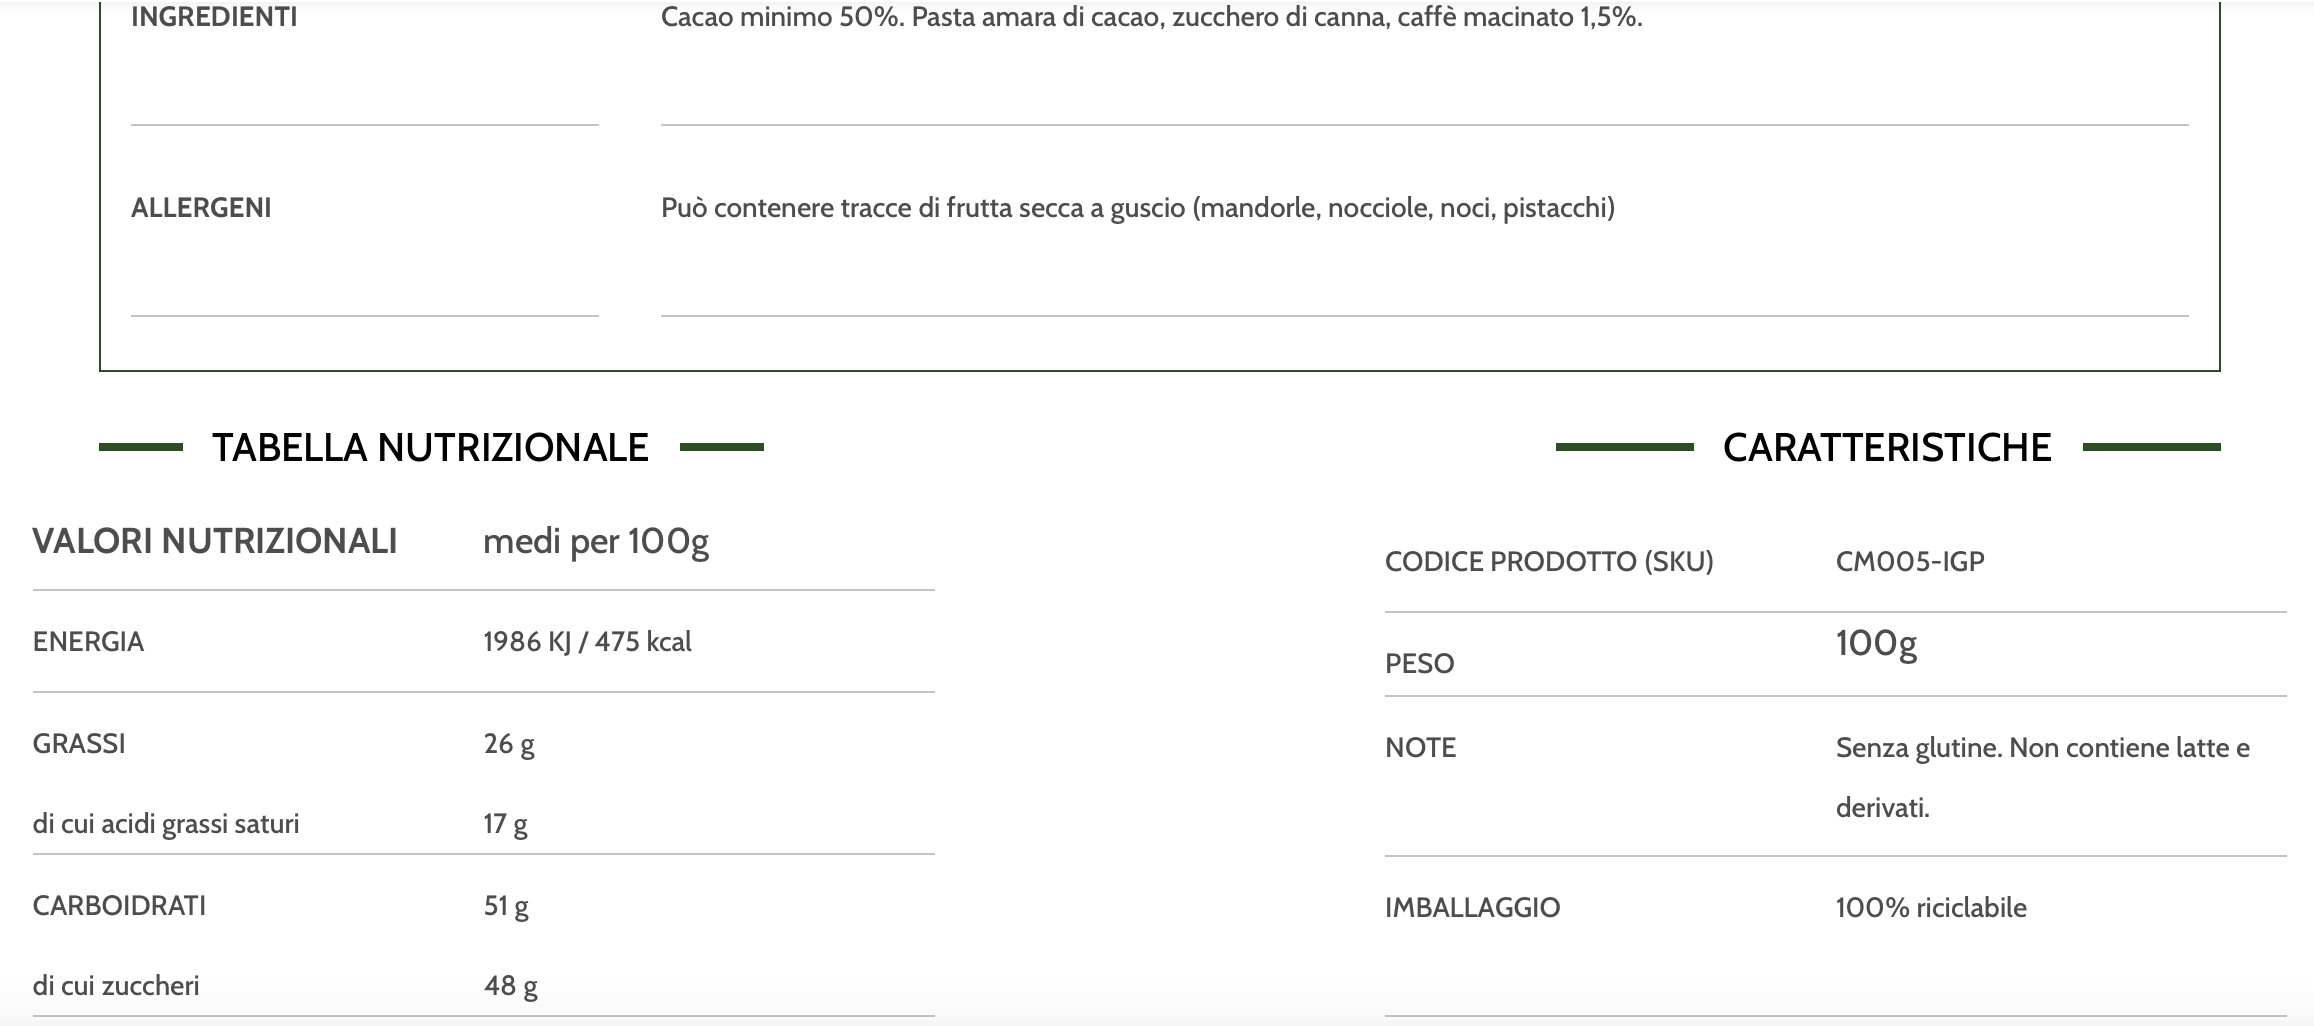Viewport: 2314px width, 1026px height.
Task: Select the CARBOIDRATI row label
Action: coord(119,906)
